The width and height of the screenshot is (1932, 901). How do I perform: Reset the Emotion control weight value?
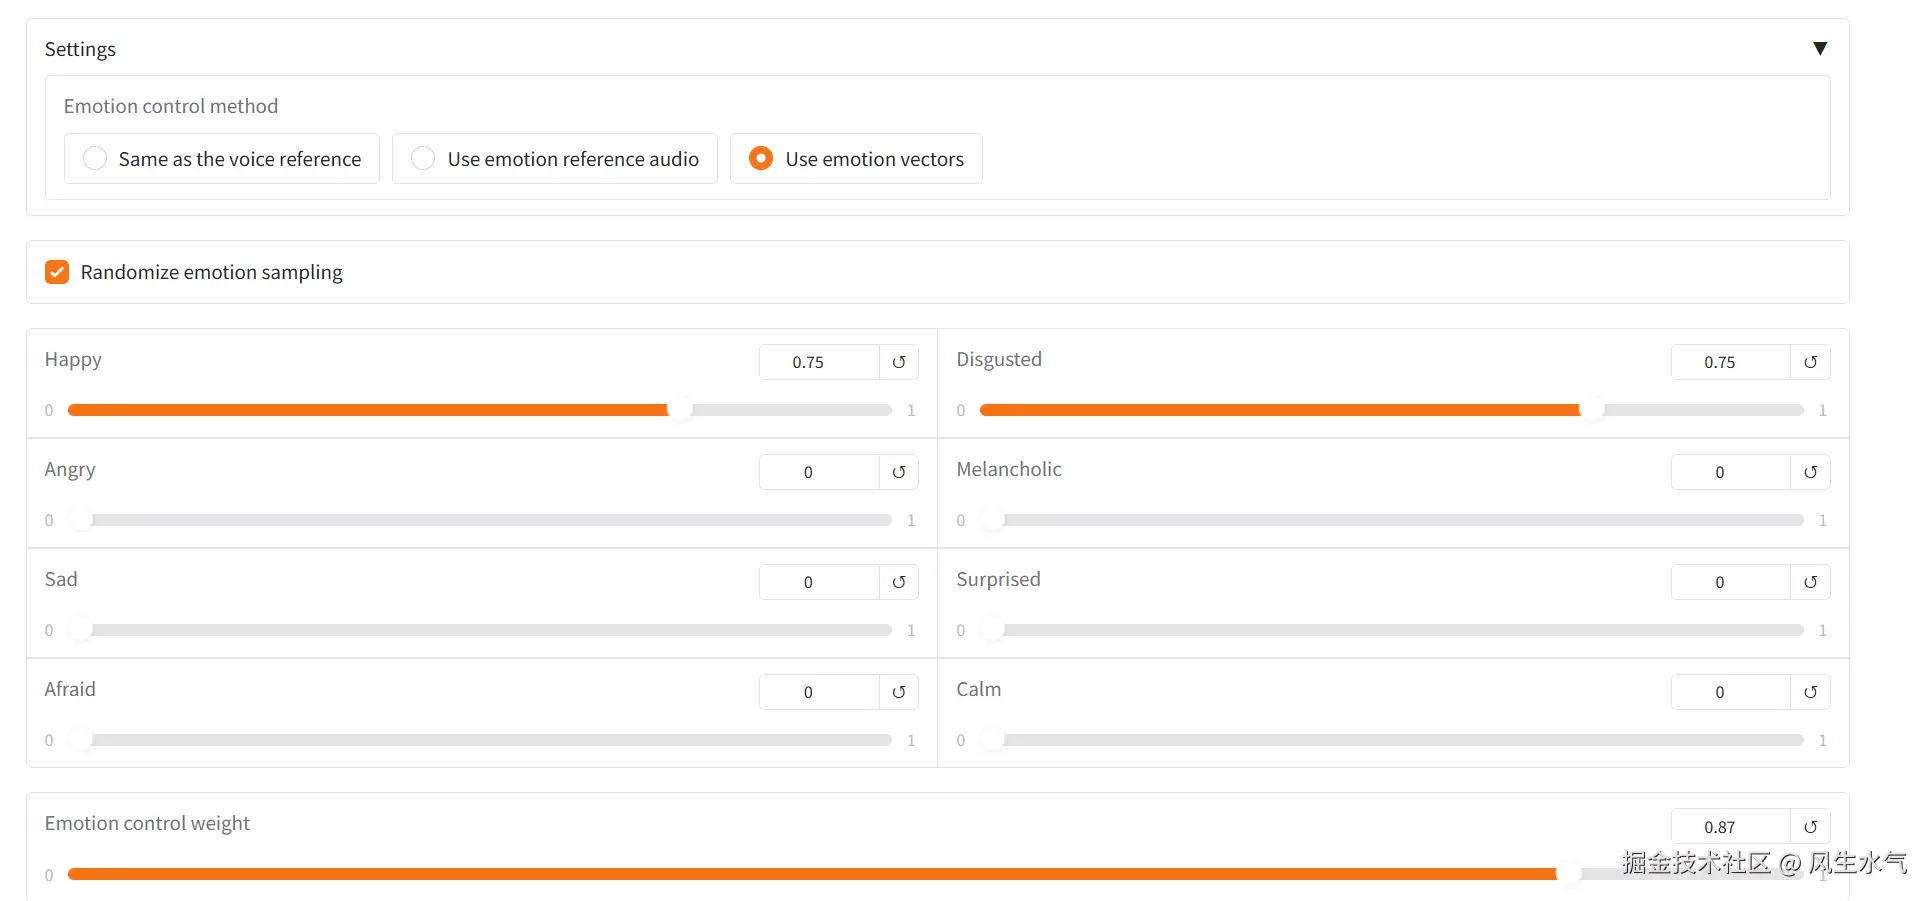pos(1810,827)
